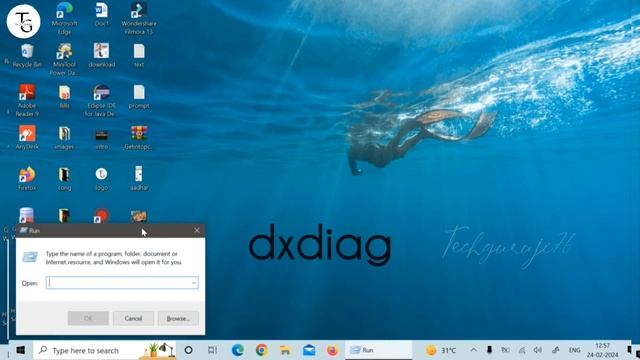640x360 pixels.
Task: Open File Explorer from the taskbar
Action: tap(285, 350)
